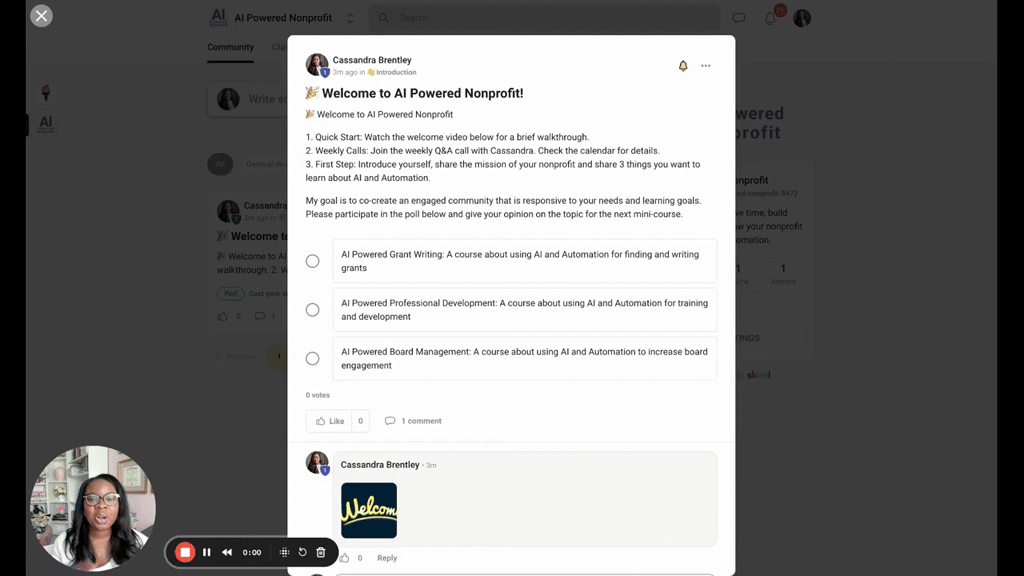Reply to Cassandra Brentley's comment

pos(387,558)
